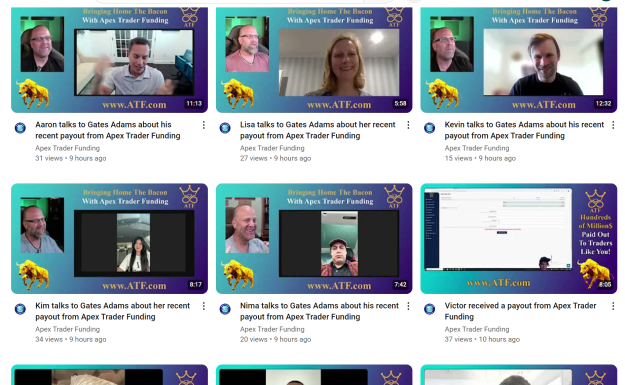Open the Kevin talks to Gates Adams video thumbnail
625x385 pixels.
click(x=519, y=60)
